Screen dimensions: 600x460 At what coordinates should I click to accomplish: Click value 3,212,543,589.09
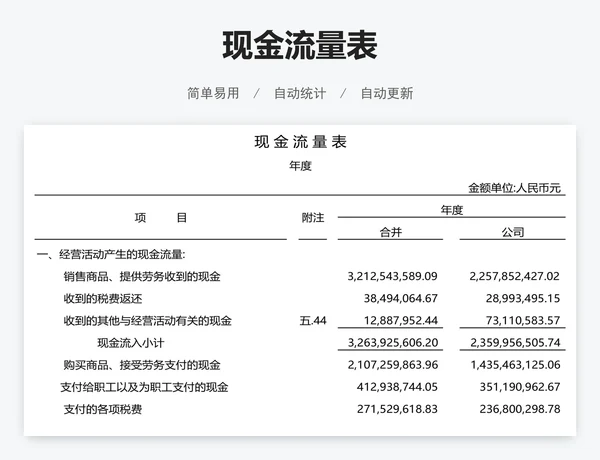[x=393, y=276]
